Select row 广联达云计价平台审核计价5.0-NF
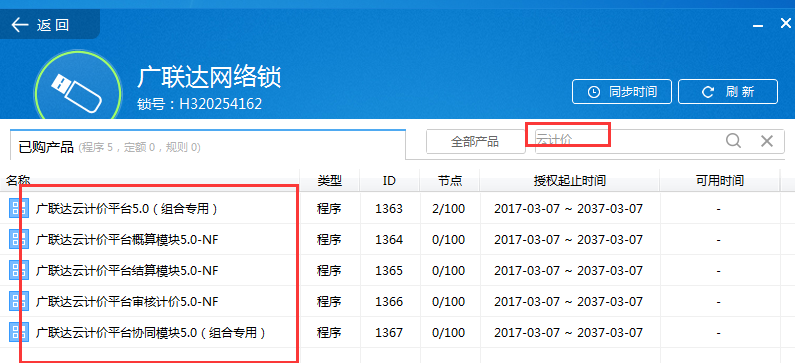 398,302
